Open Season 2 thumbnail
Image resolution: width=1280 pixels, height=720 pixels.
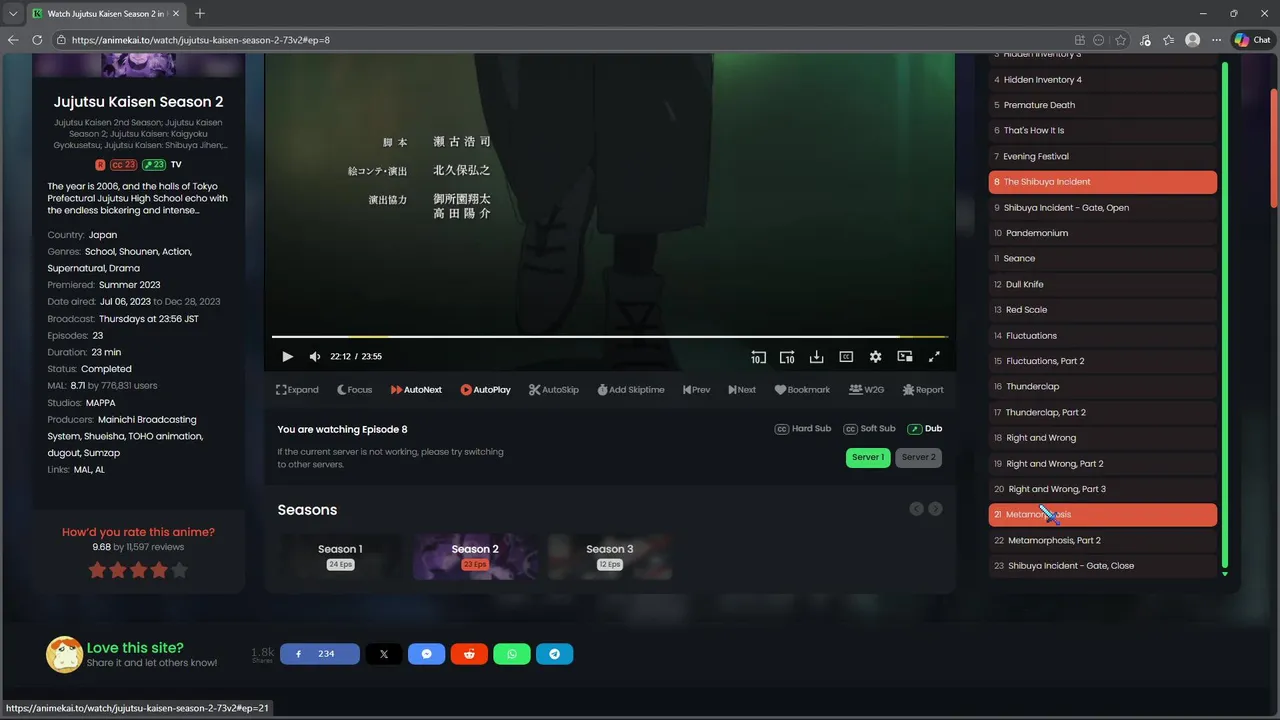tap(475, 556)
